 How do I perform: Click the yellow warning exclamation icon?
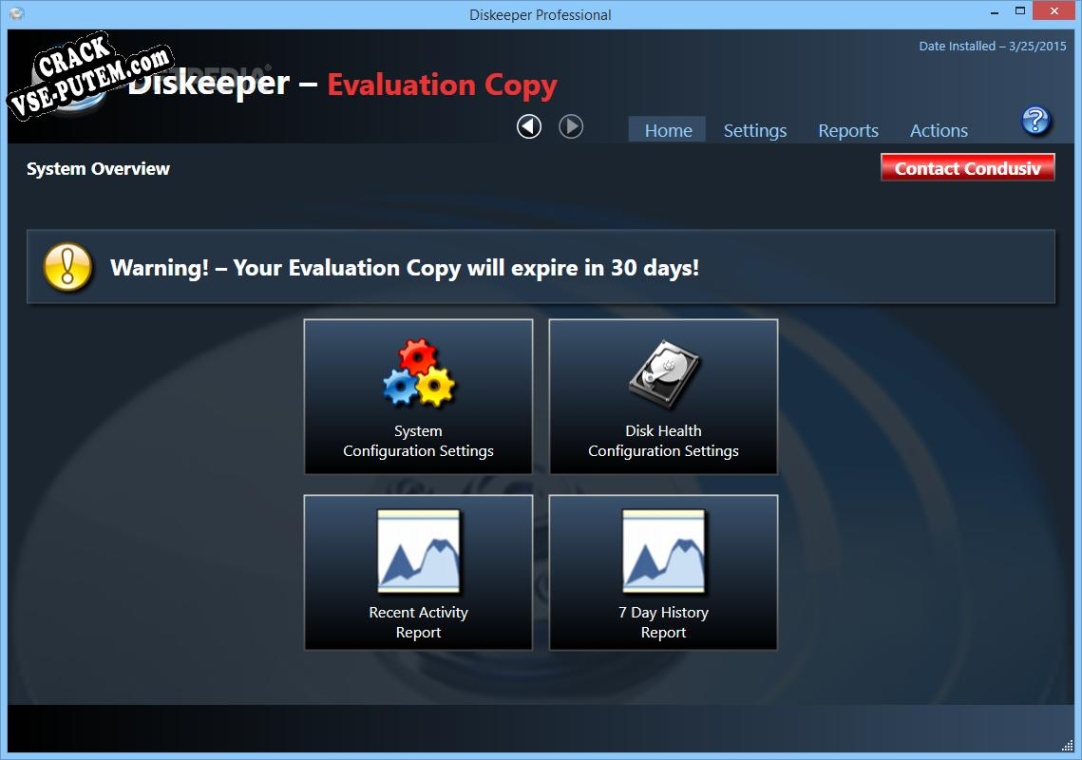pyautogui.click(x=68, y=267)
